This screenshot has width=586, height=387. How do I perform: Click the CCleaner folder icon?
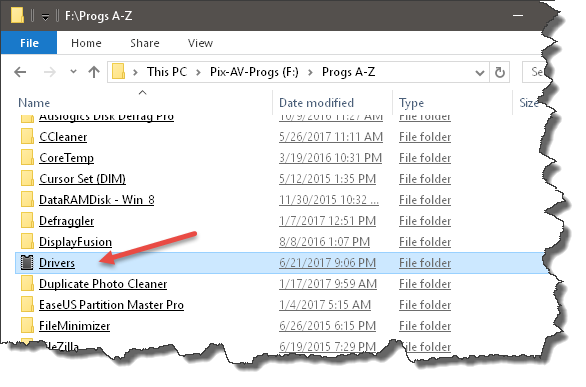[x=27, y=136]
